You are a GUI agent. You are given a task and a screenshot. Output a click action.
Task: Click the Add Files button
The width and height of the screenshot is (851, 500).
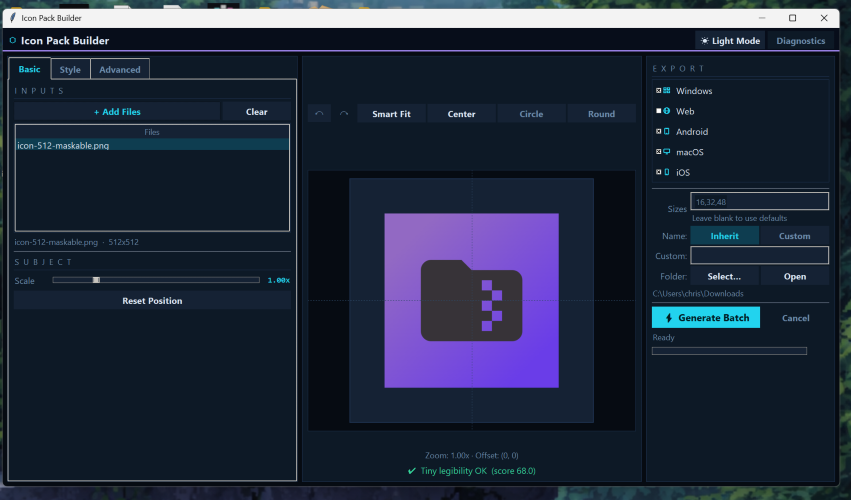117,111
